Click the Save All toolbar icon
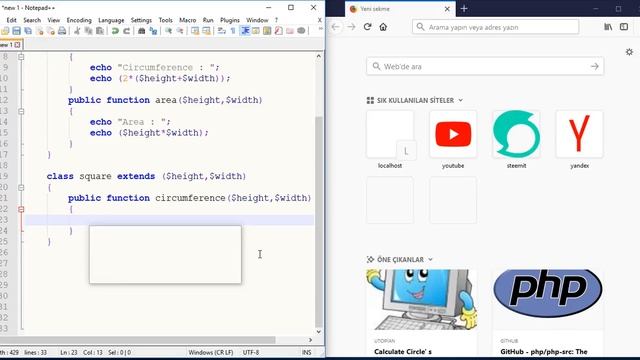Screen dimensions: 640x360 (x=28, y=31)
